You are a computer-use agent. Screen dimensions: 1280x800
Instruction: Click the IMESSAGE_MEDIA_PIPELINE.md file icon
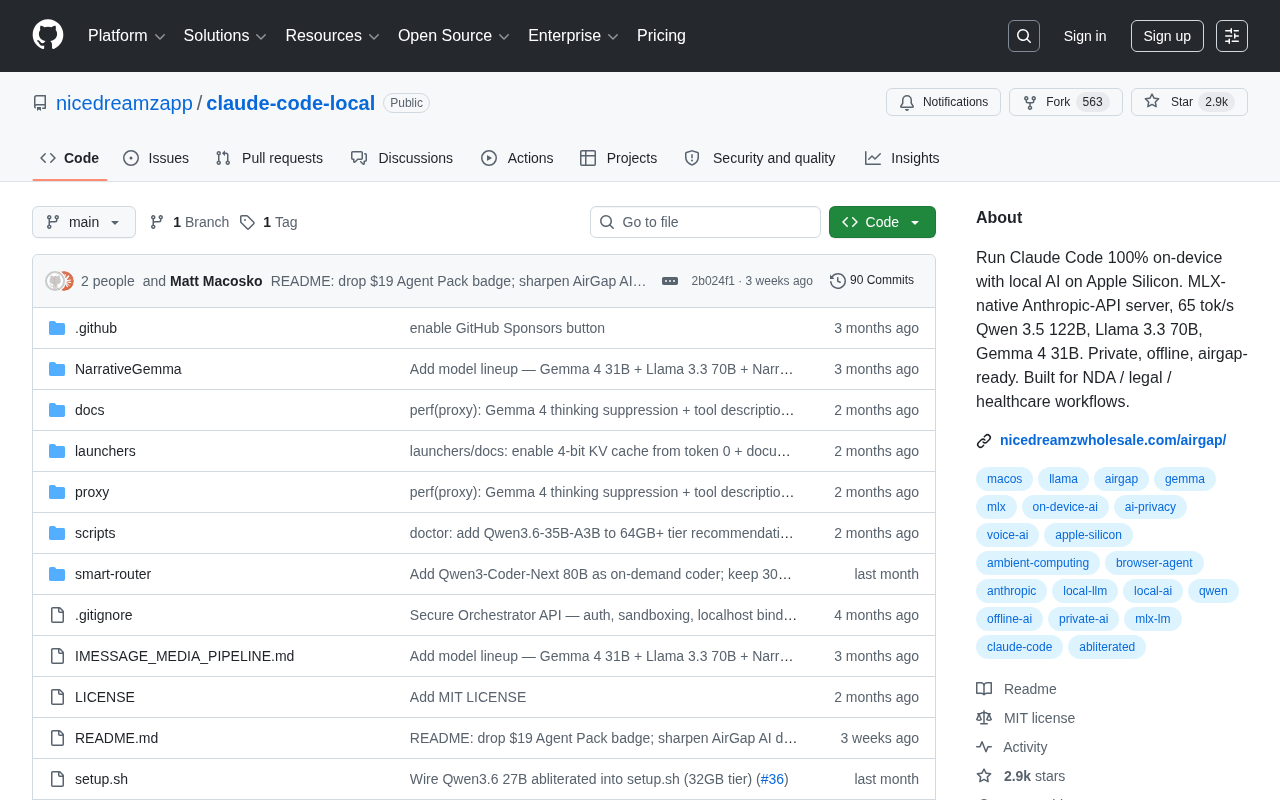point(57,656)
